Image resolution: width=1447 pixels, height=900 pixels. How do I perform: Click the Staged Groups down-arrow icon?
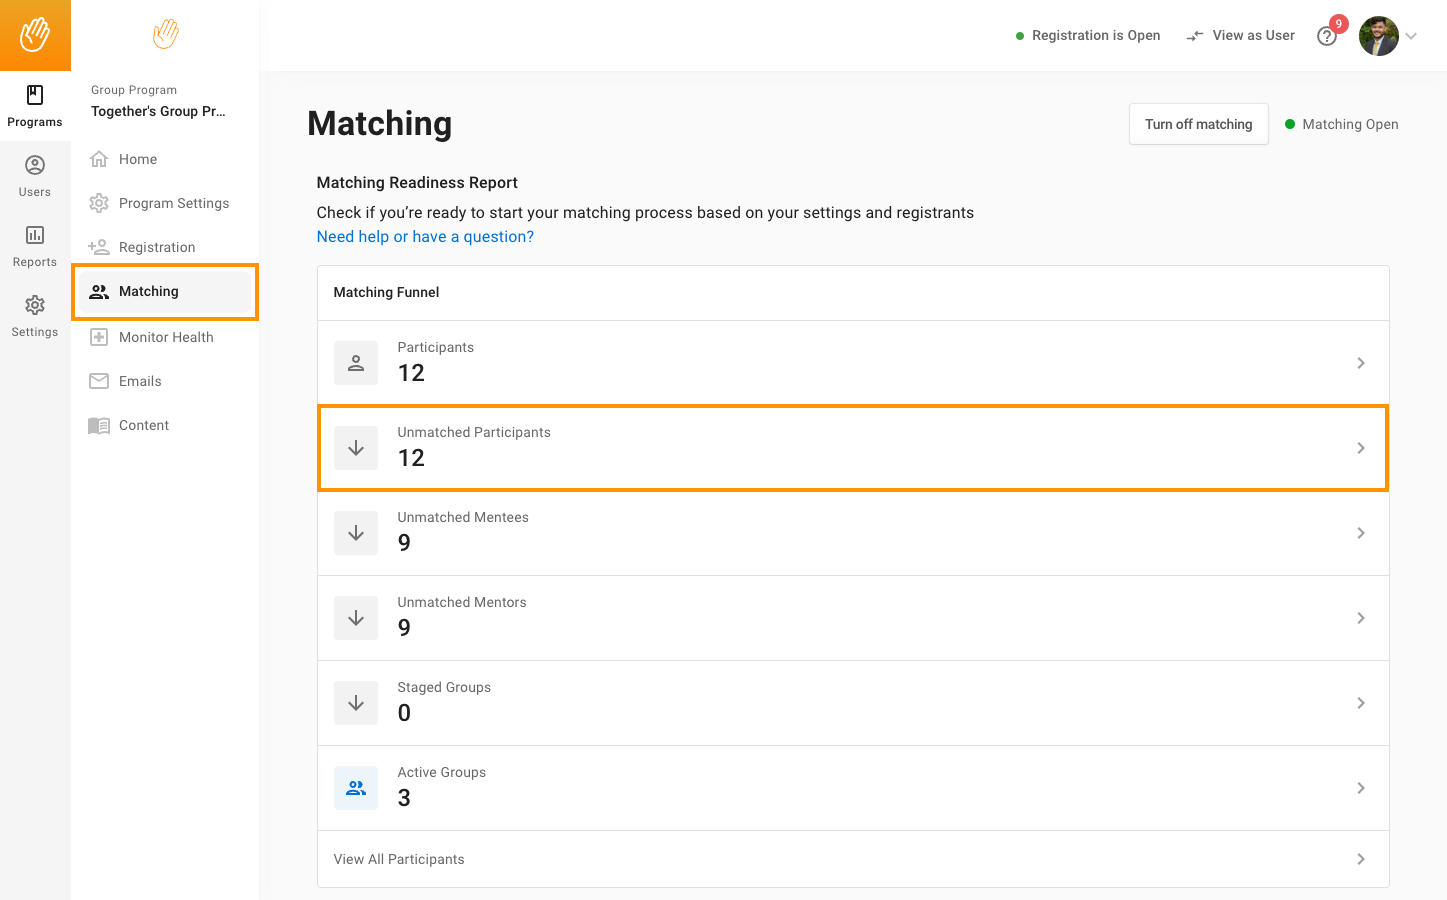356,703
